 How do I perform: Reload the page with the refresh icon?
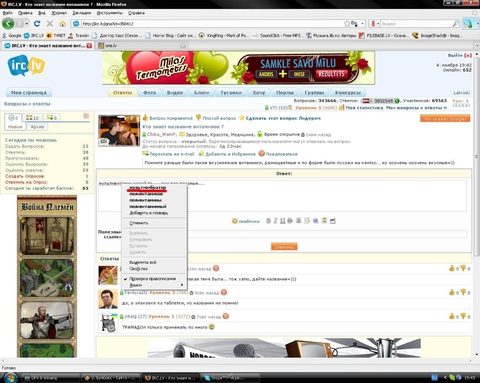click(x=37, y=24)
